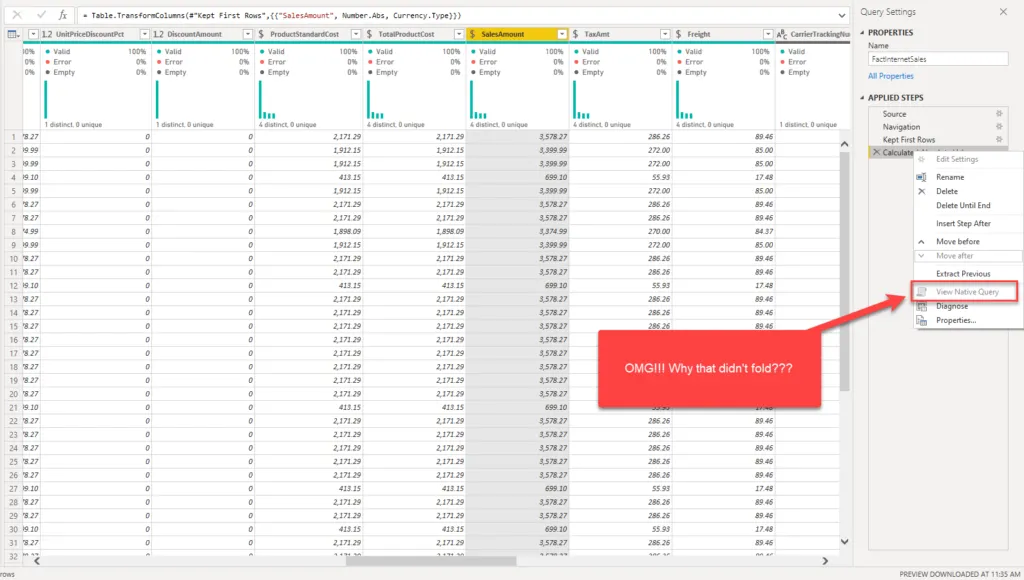Click the text type icon of CarrierTrackingNumber
Image resolution: width=1024 pixels, height=580 pixels.
[782, 34]
